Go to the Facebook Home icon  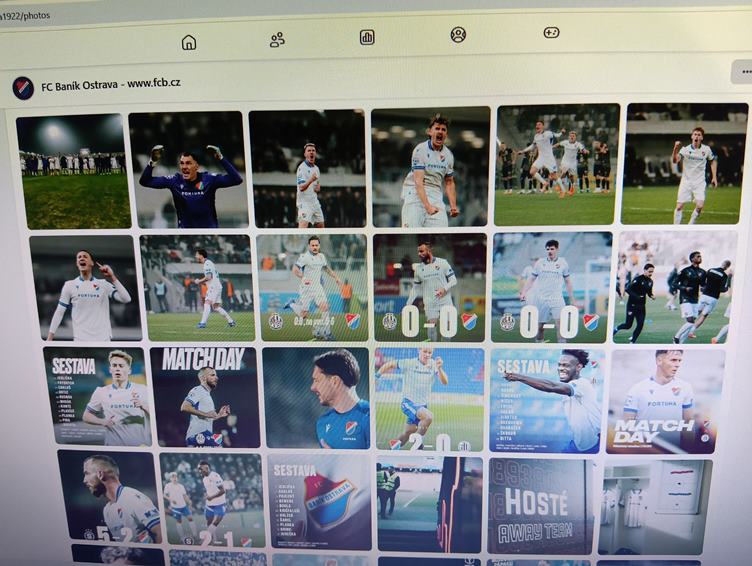point(189,42)
